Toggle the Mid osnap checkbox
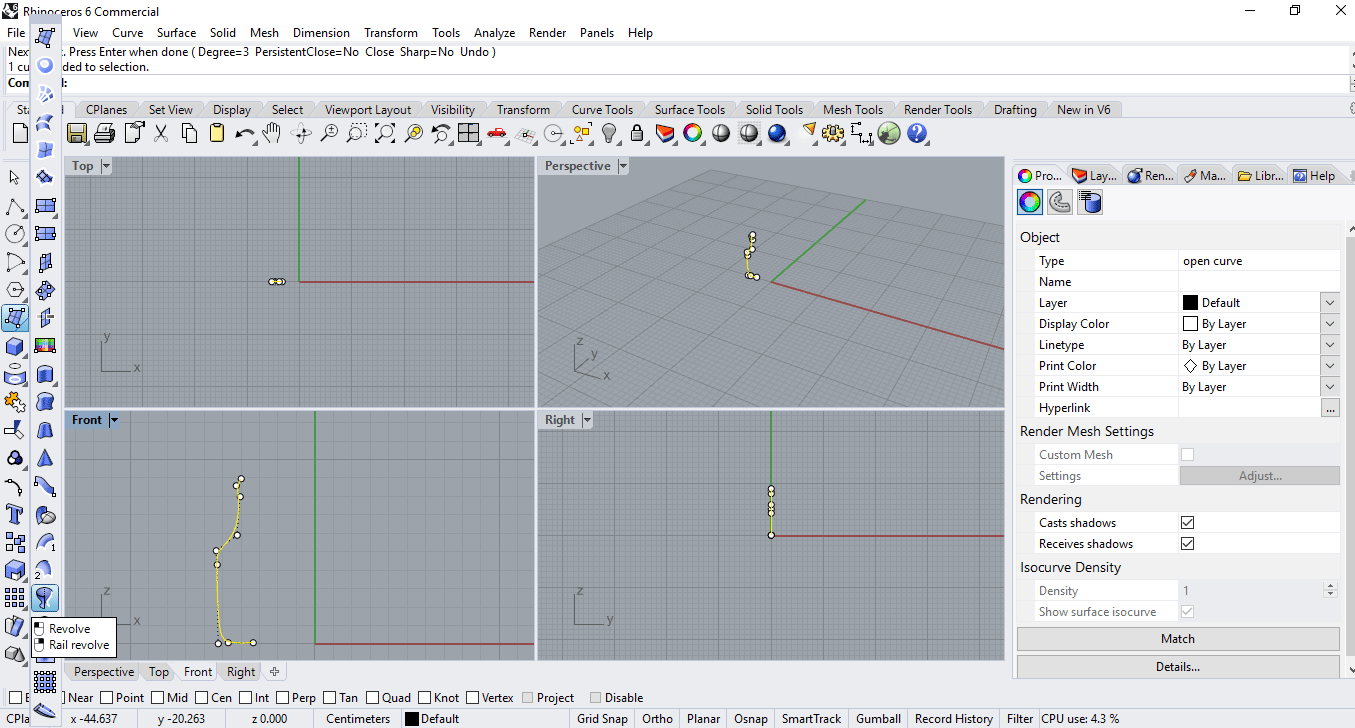 (156, 698)
